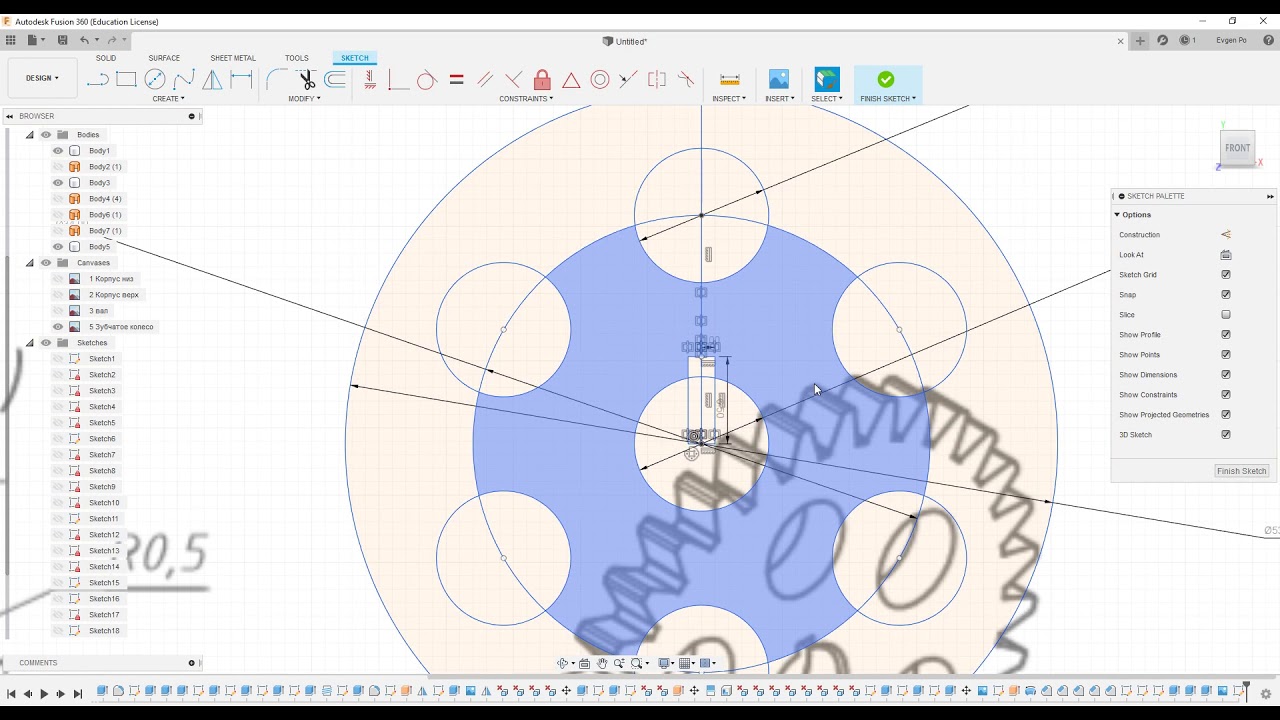The height and width of the screenshot is (720, 1280).
Task: Open timeline settings gear
Action: point(1266,693)
